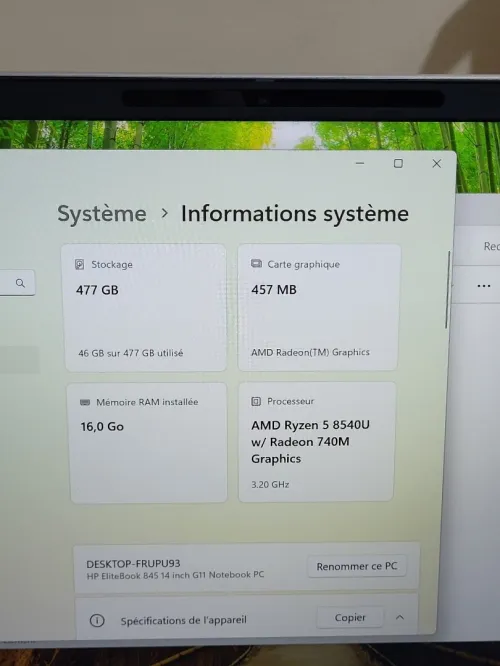The width and height of the screenshot is (500, 666).
Task: Go back to Système breadcrumb
Action: 102,213
